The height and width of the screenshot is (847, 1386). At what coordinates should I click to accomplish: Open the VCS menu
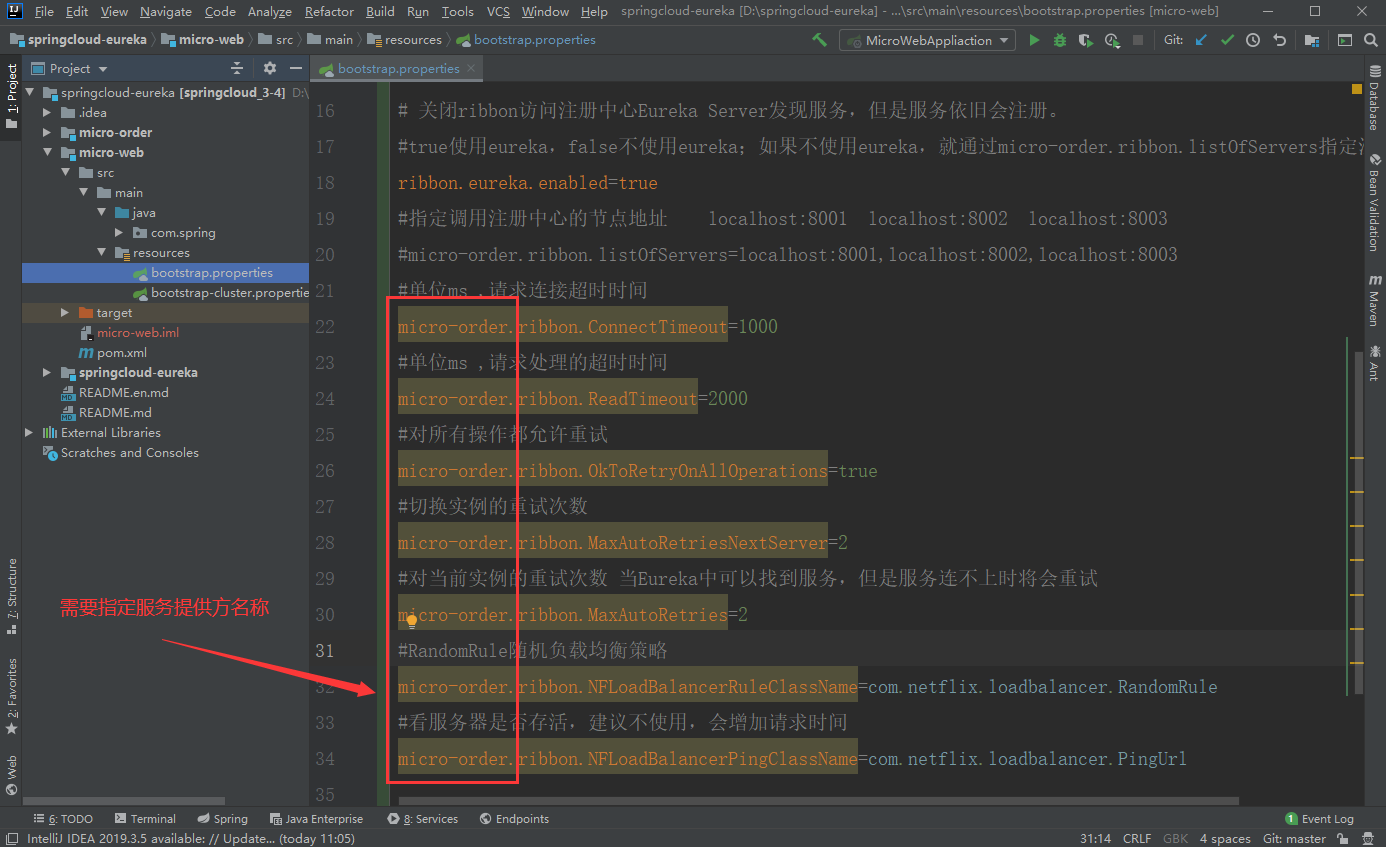[495, 11]
